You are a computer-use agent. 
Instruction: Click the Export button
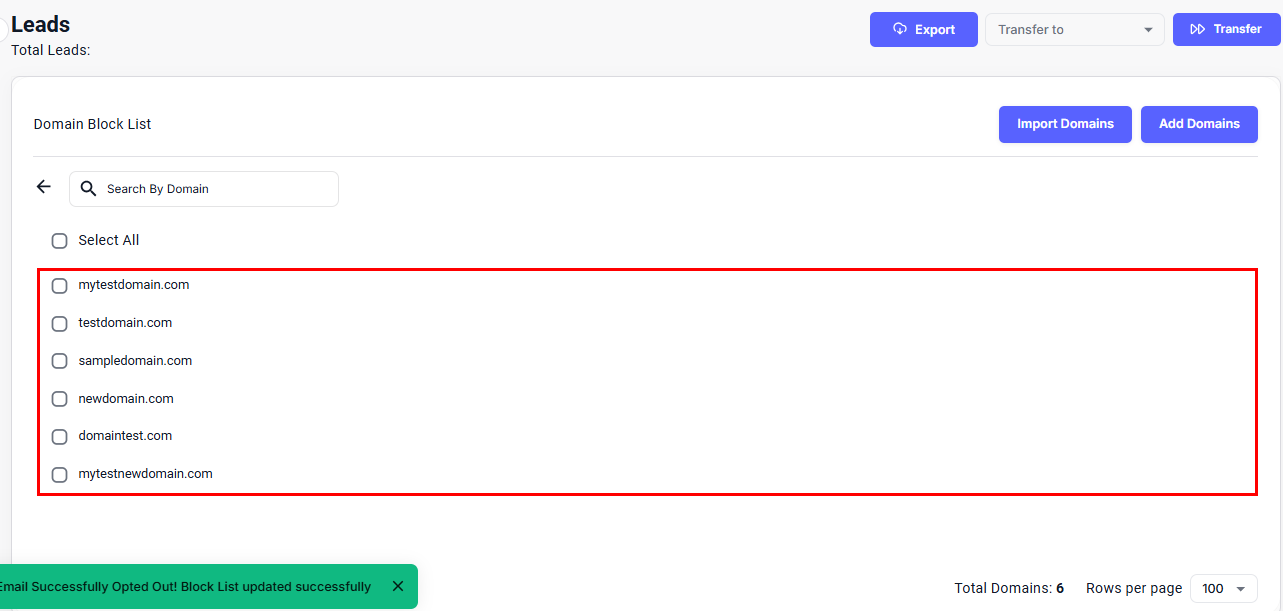pos(923,30)
